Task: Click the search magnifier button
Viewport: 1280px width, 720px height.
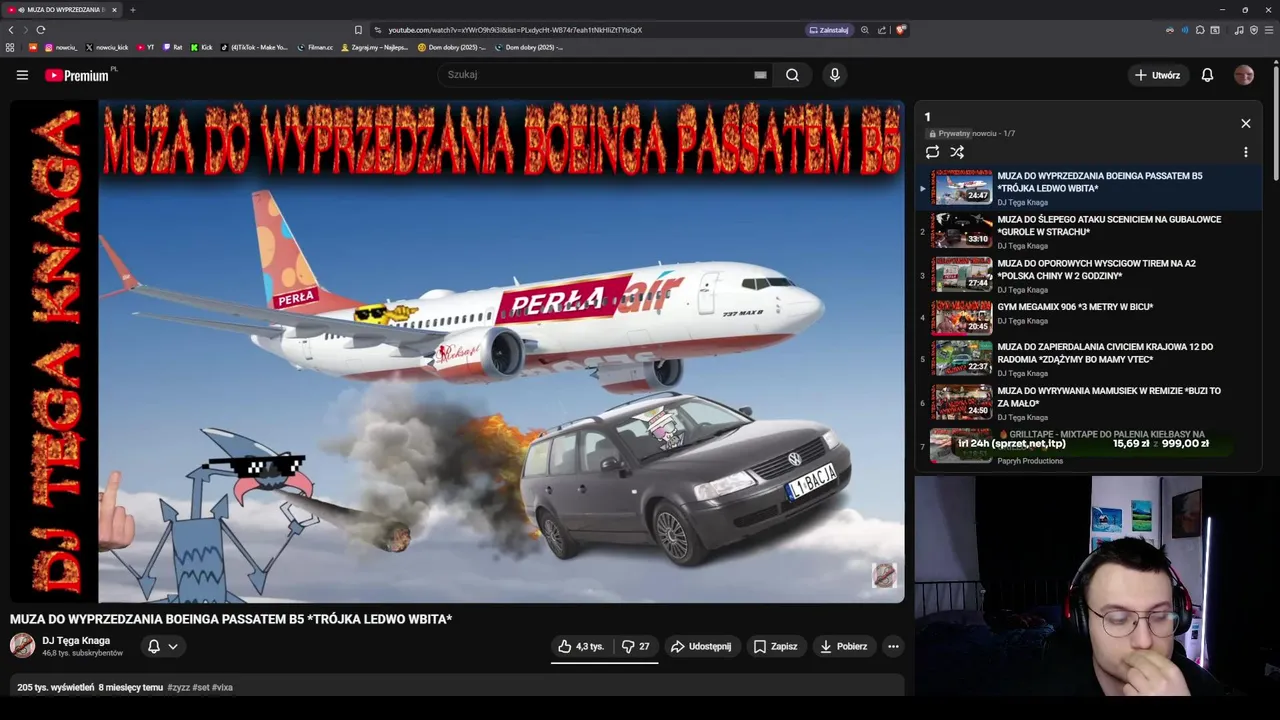Action: click(792, 75)
